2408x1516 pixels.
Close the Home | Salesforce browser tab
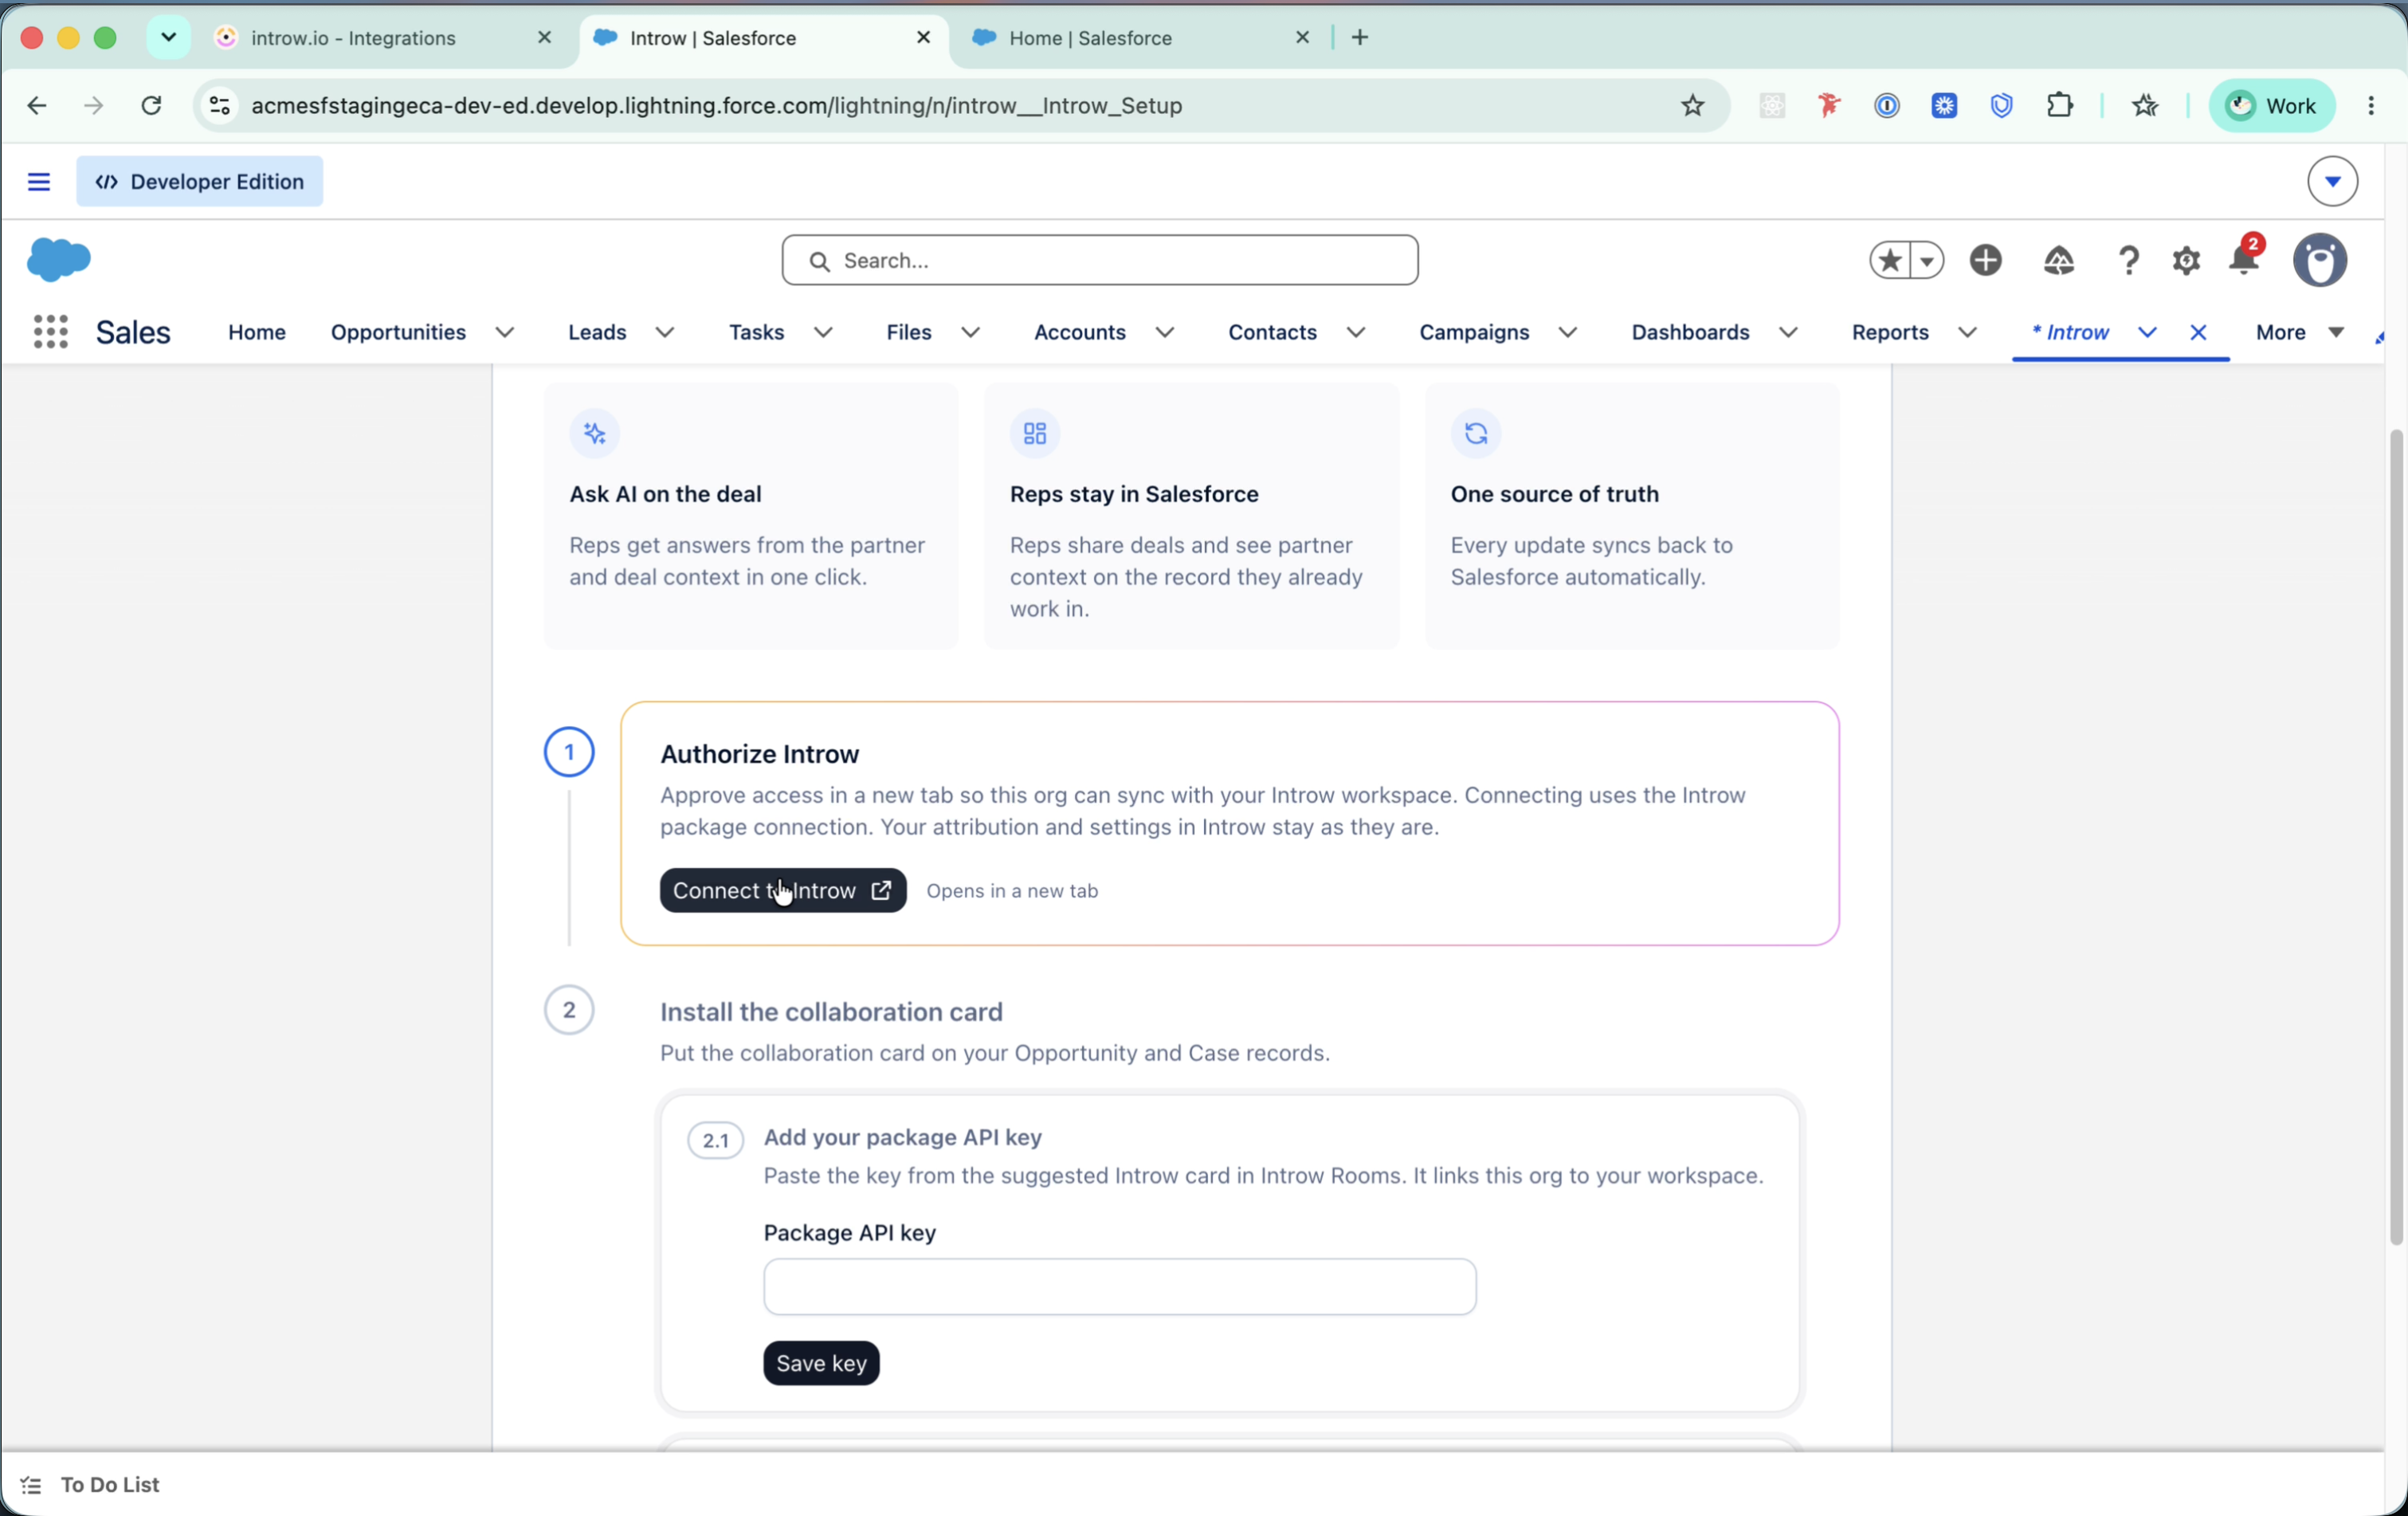(1302, 37)
